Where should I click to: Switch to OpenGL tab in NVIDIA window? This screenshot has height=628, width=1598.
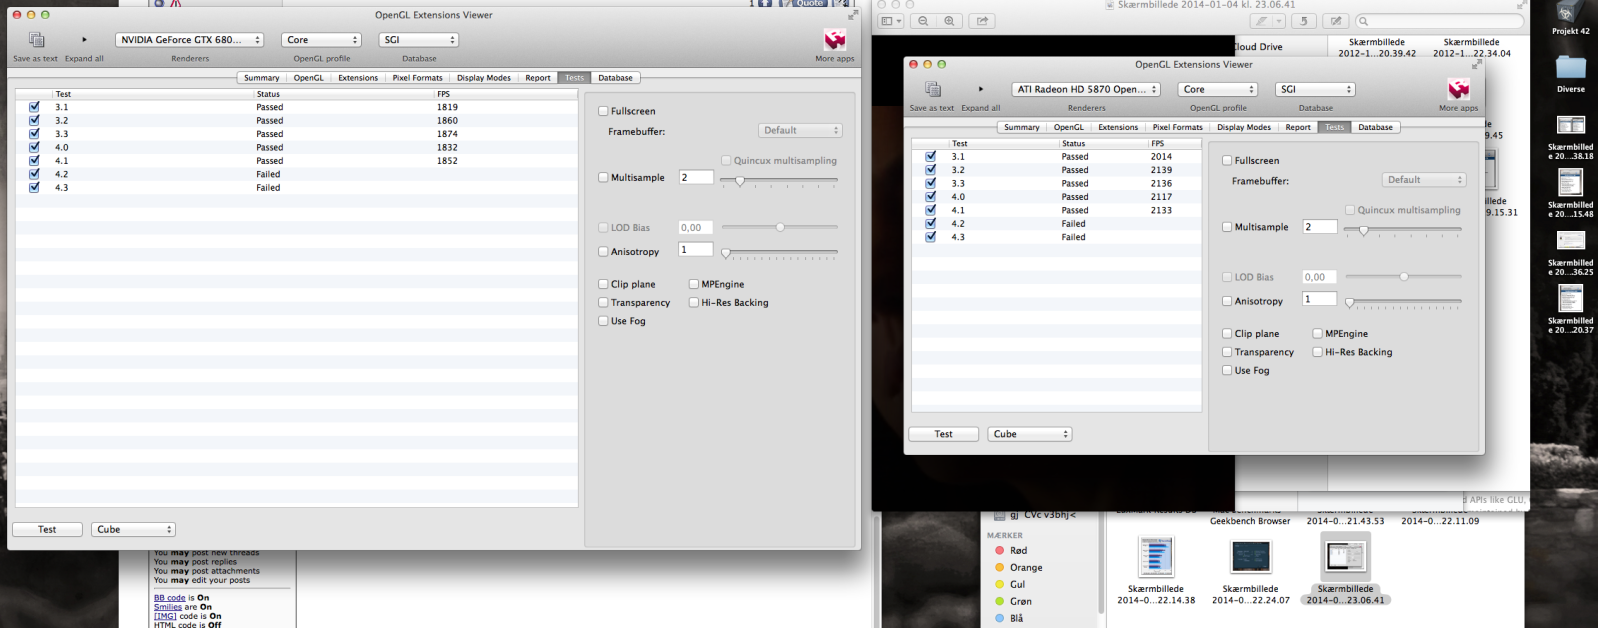[308, 77]
